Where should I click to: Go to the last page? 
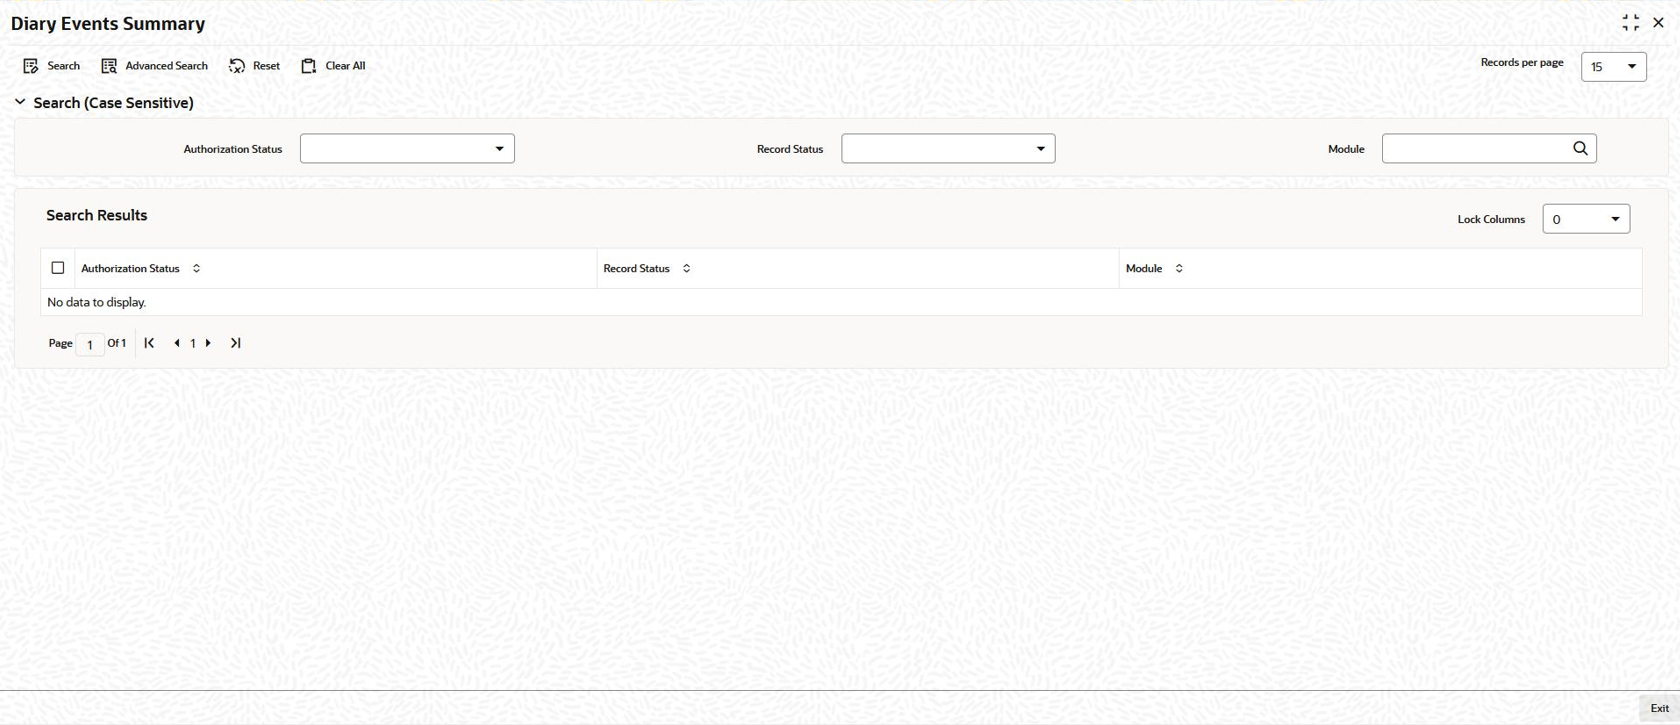(x=236, y=343)
